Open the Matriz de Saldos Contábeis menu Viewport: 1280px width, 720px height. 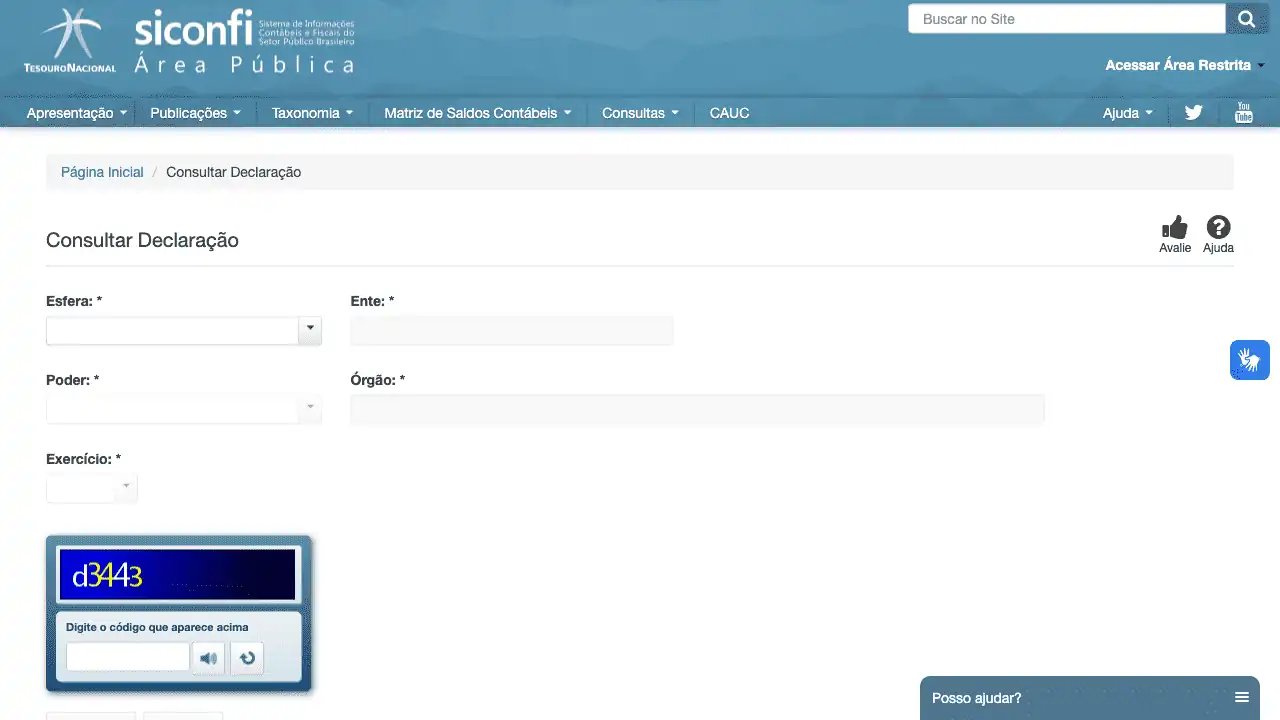click(477, 113)
